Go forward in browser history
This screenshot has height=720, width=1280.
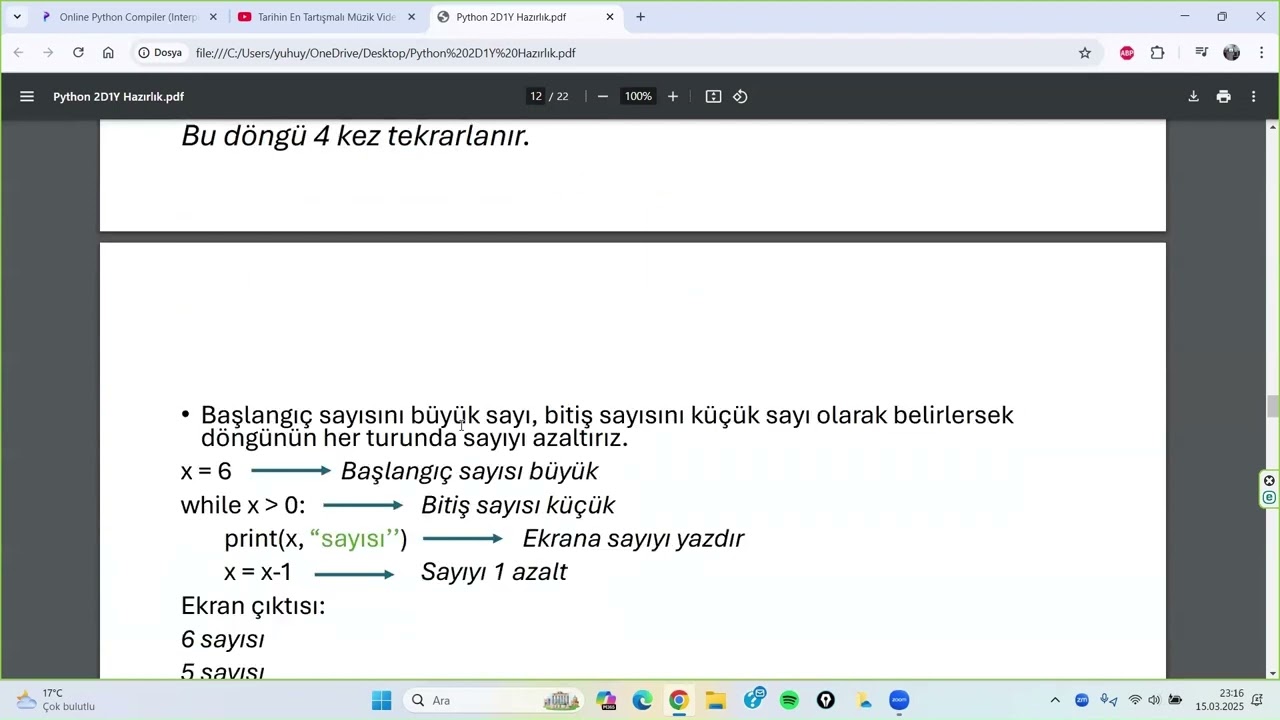[x=48, y=53]
